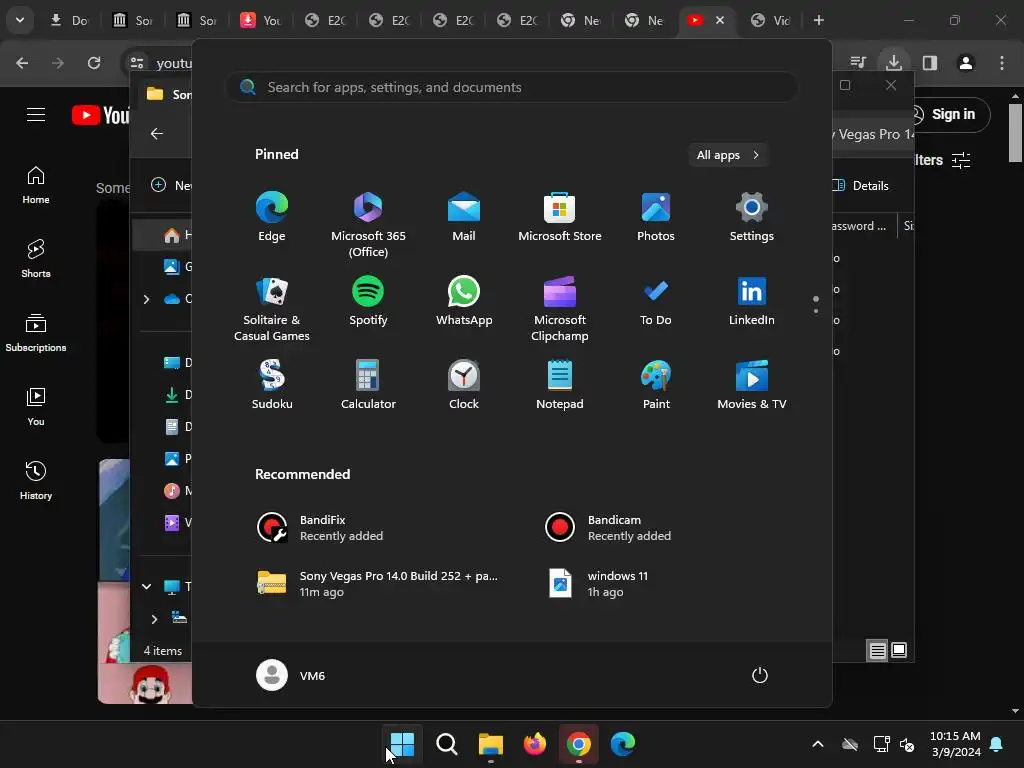Screen dimensions: 1024x768
Task: Launch WhatsApp from Start menu
Action: click(x=464, y=301)
